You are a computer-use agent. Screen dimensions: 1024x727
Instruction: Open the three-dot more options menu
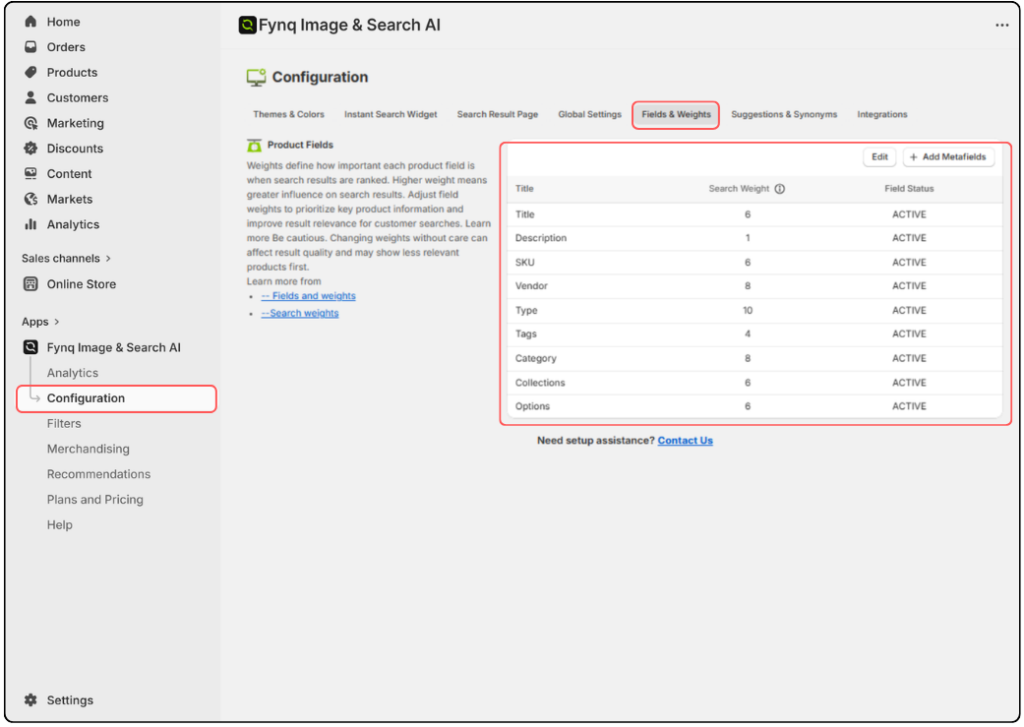click(x=1002, y=25)
